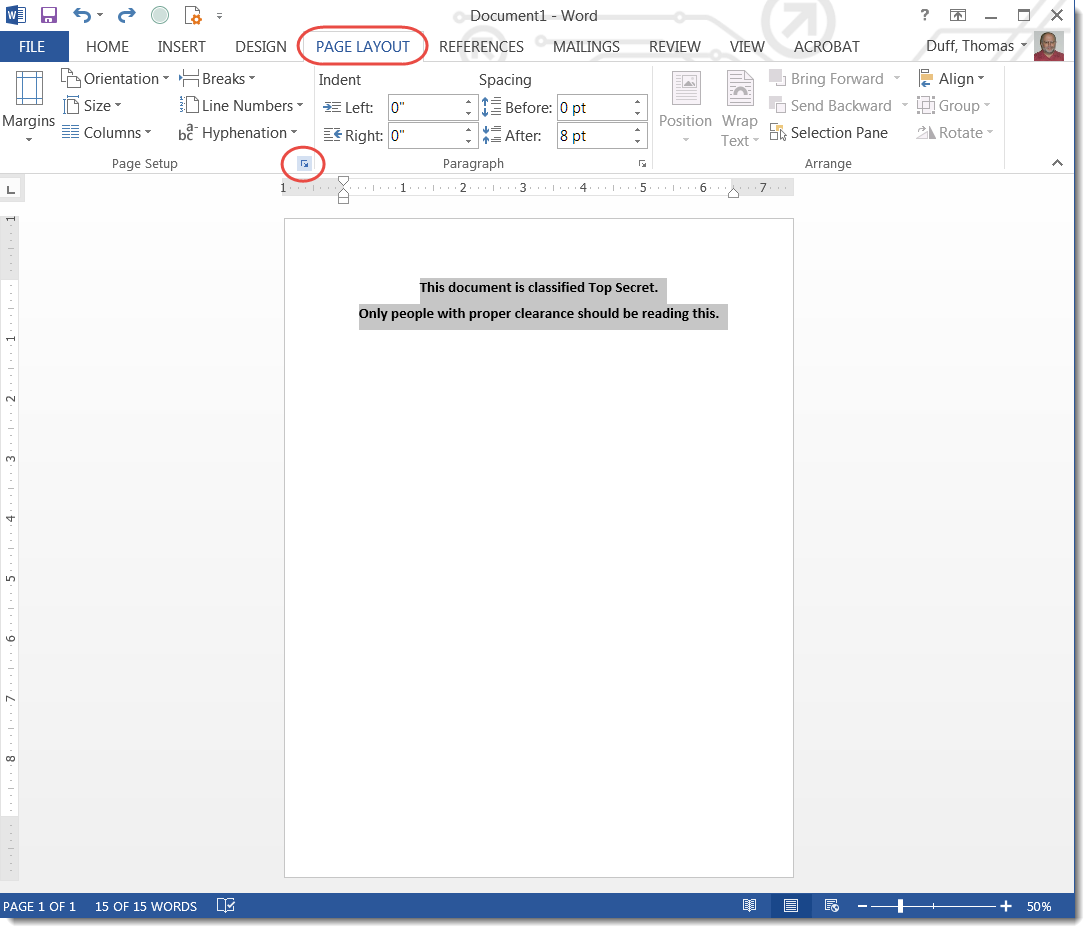Click the word count in status bar
Image resolution: width=1090 pixels, height=933 pixels.
point(145,906)
